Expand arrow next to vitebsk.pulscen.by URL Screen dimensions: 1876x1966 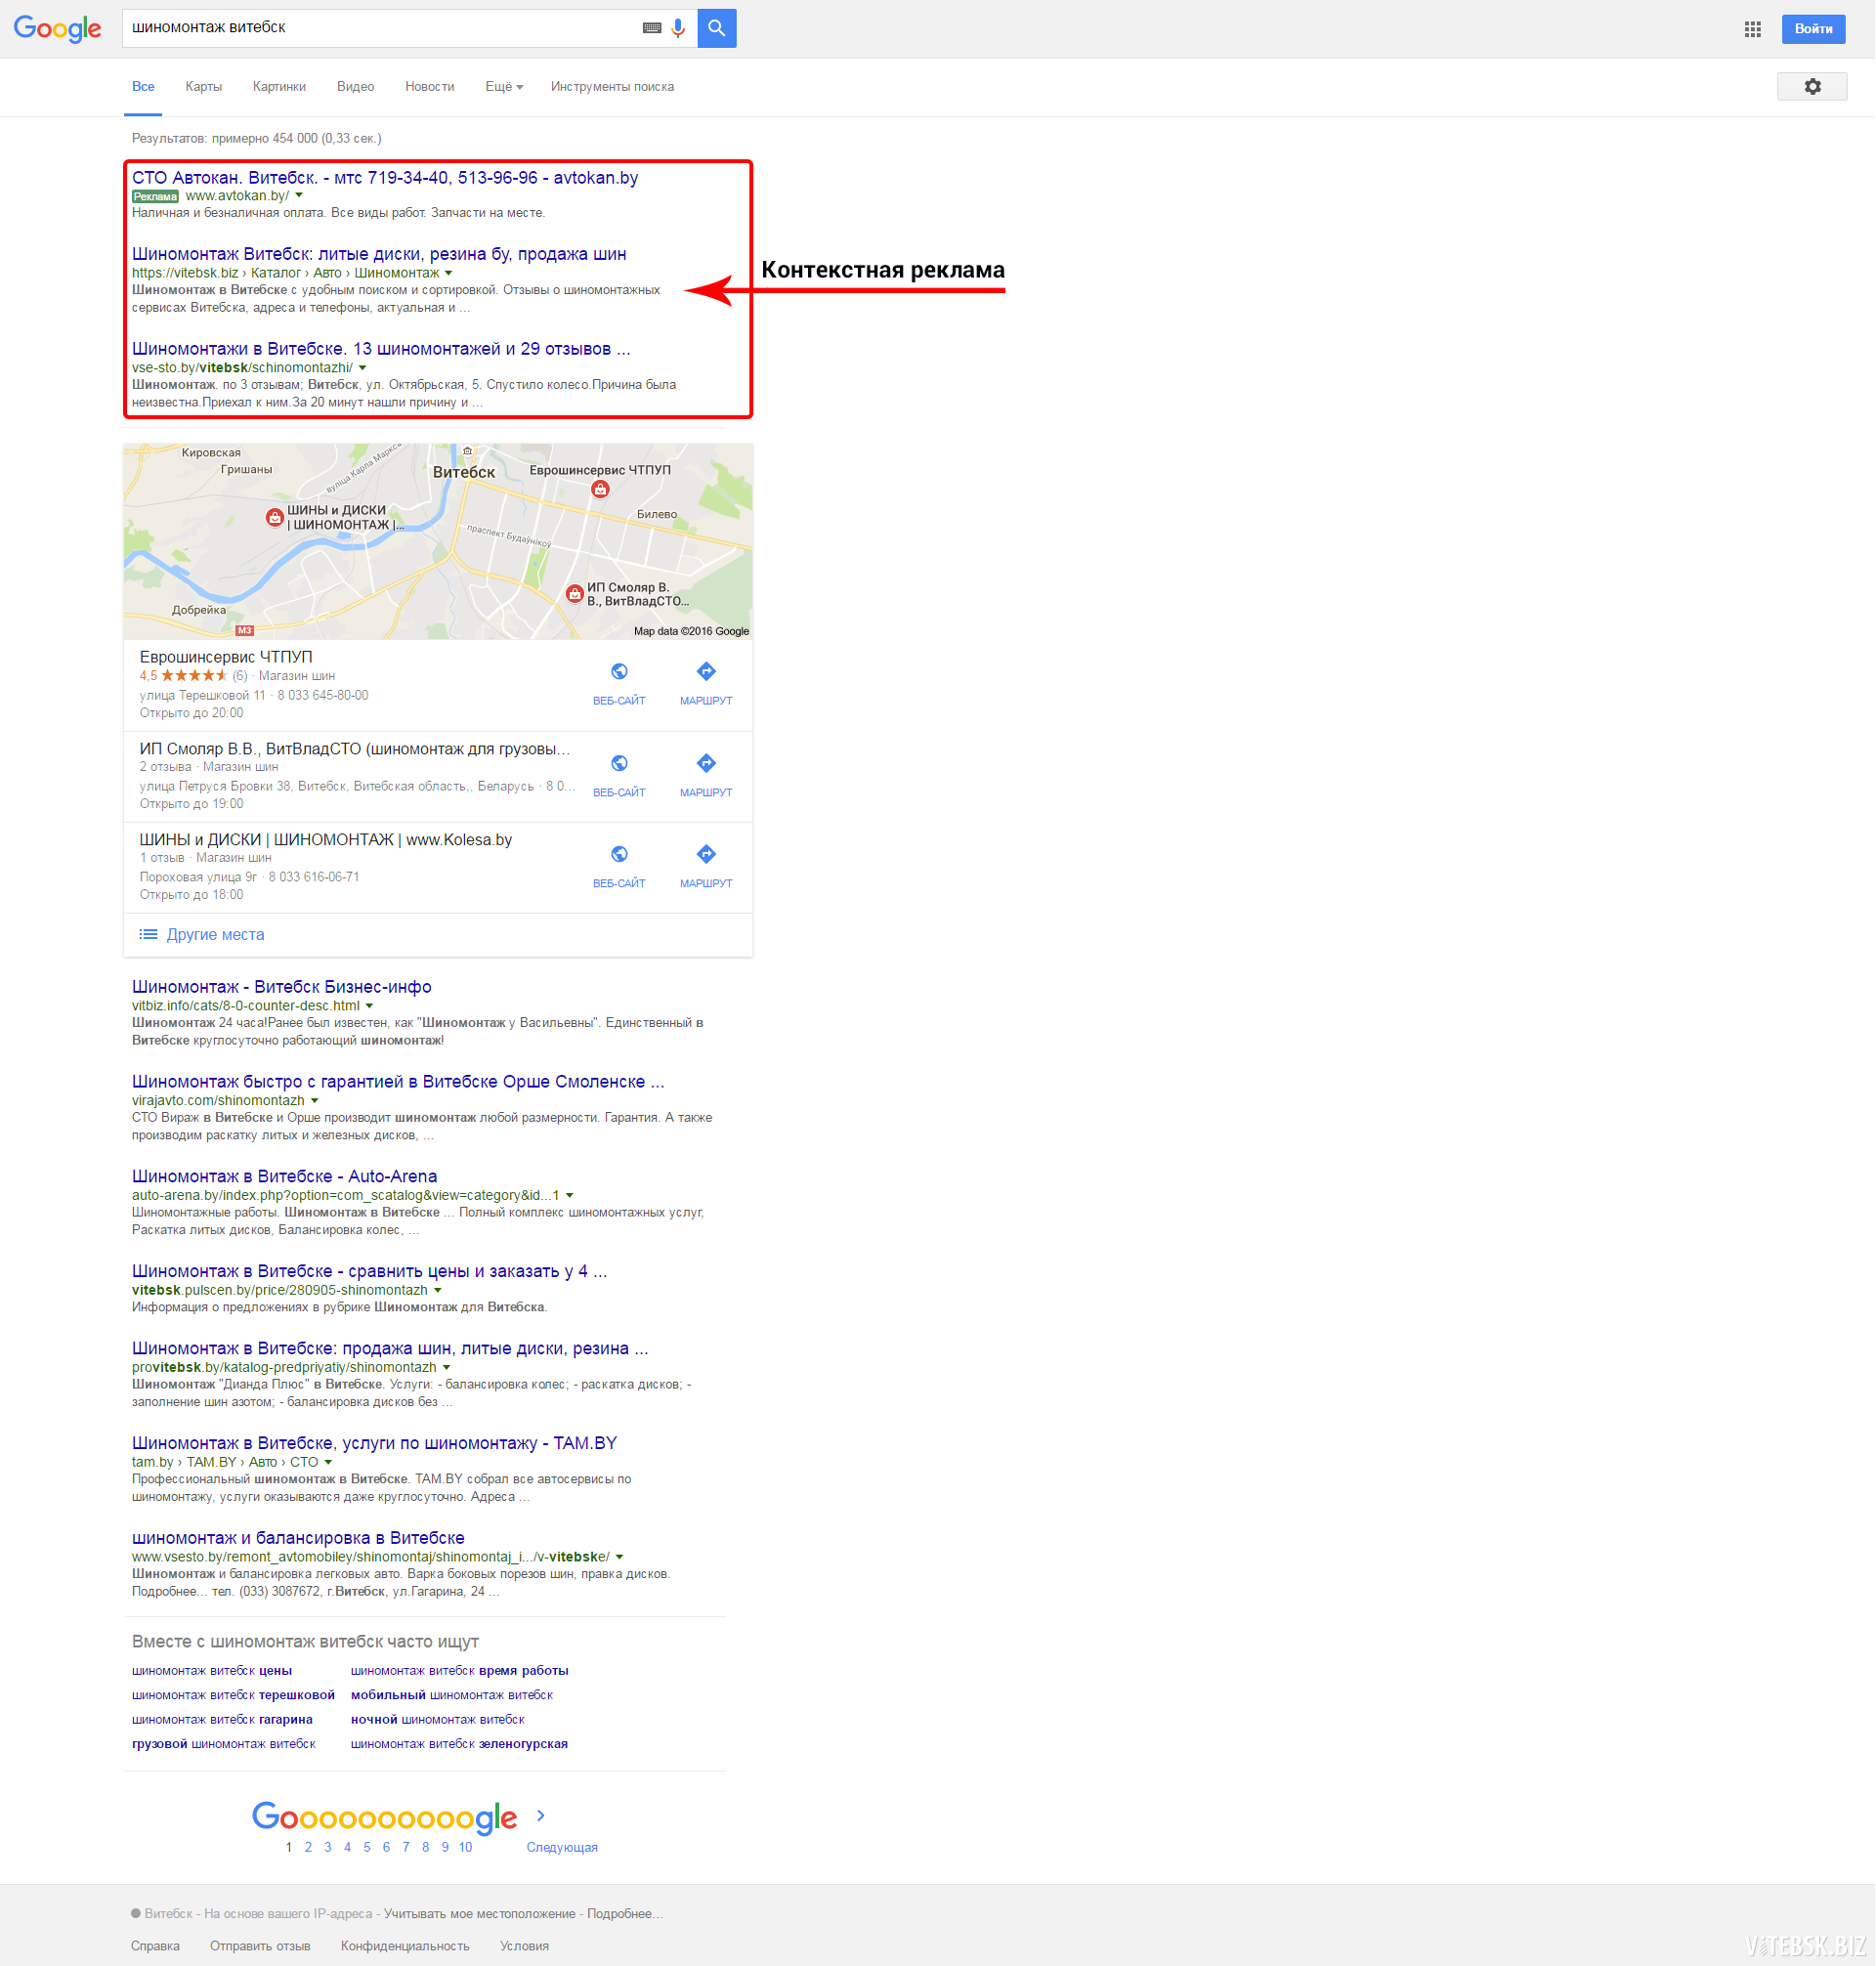tap(438, 1291)
